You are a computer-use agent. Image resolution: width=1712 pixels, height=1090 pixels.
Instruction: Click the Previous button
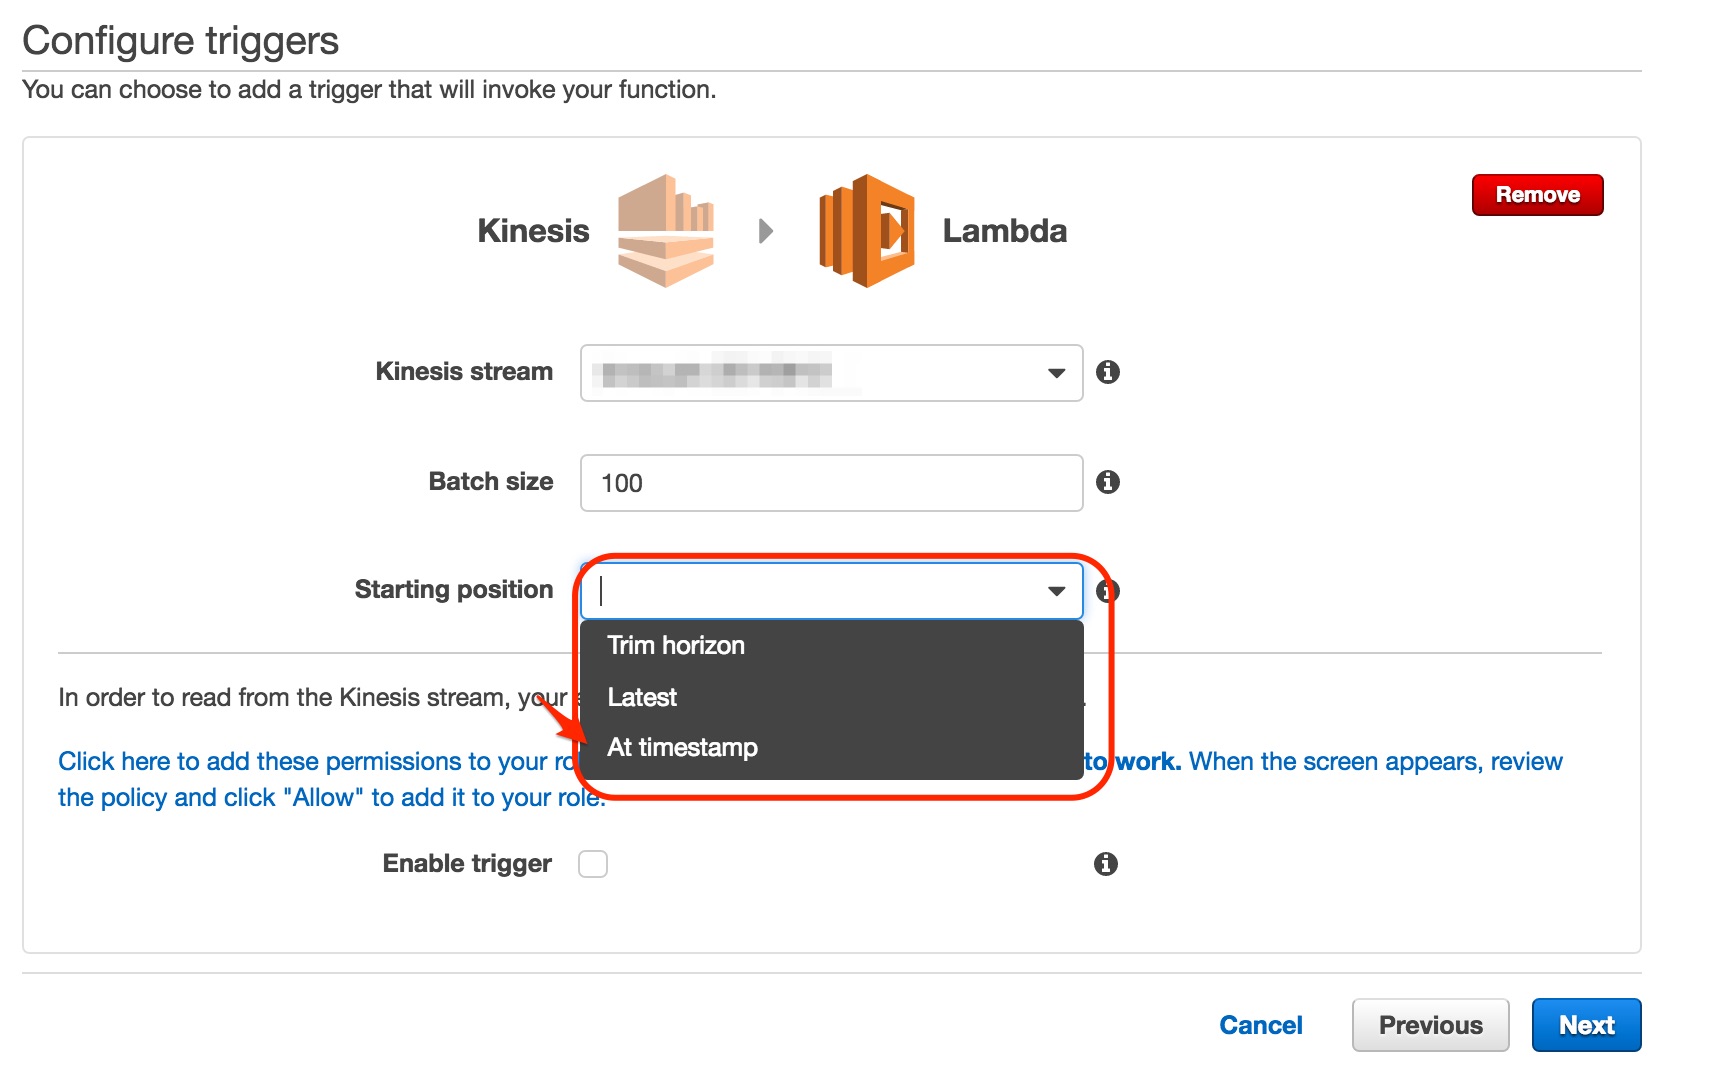1430,1024
